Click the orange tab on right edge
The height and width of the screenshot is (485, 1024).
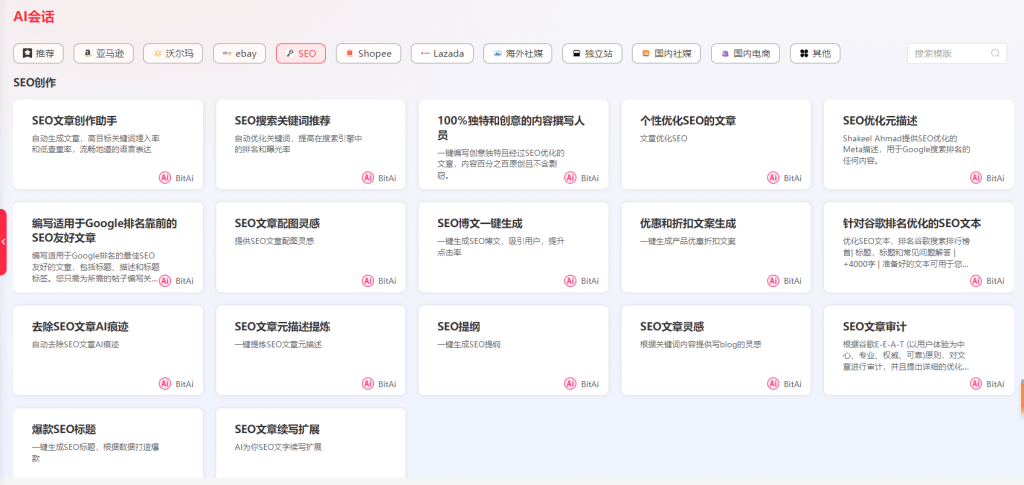pyautogui.click(x=1020, y=397)
